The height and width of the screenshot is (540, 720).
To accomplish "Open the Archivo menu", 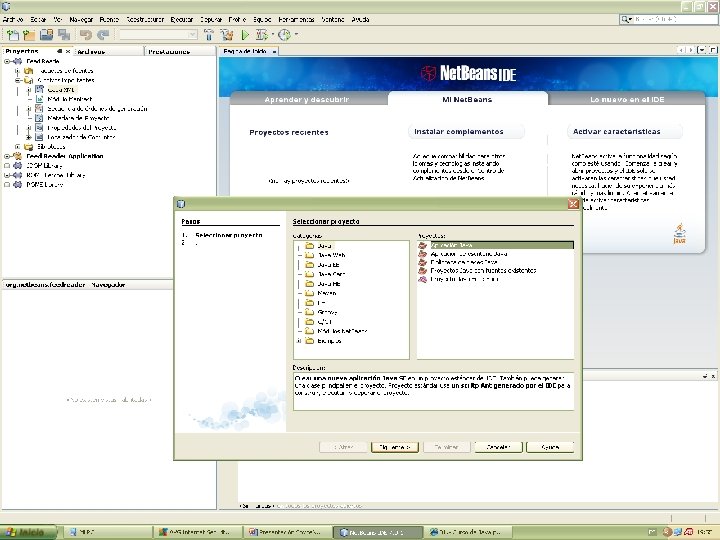I will (13, 19).
